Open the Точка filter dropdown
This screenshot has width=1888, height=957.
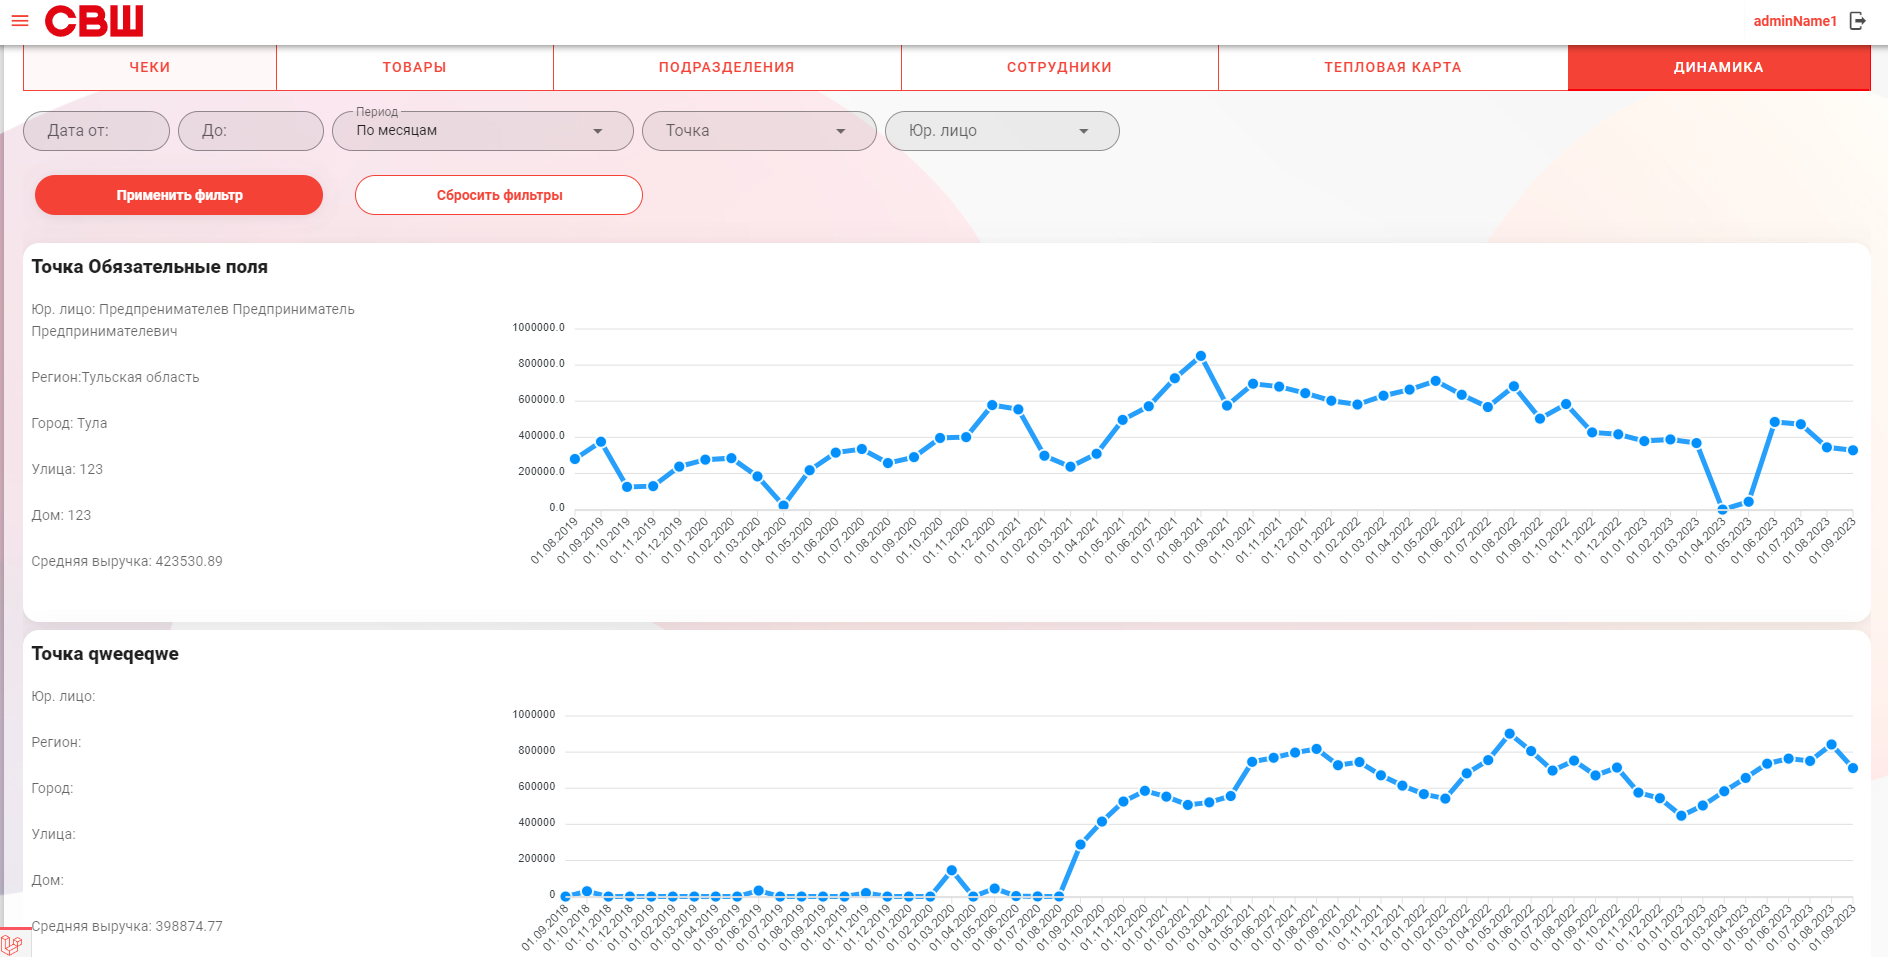(759, 131)
